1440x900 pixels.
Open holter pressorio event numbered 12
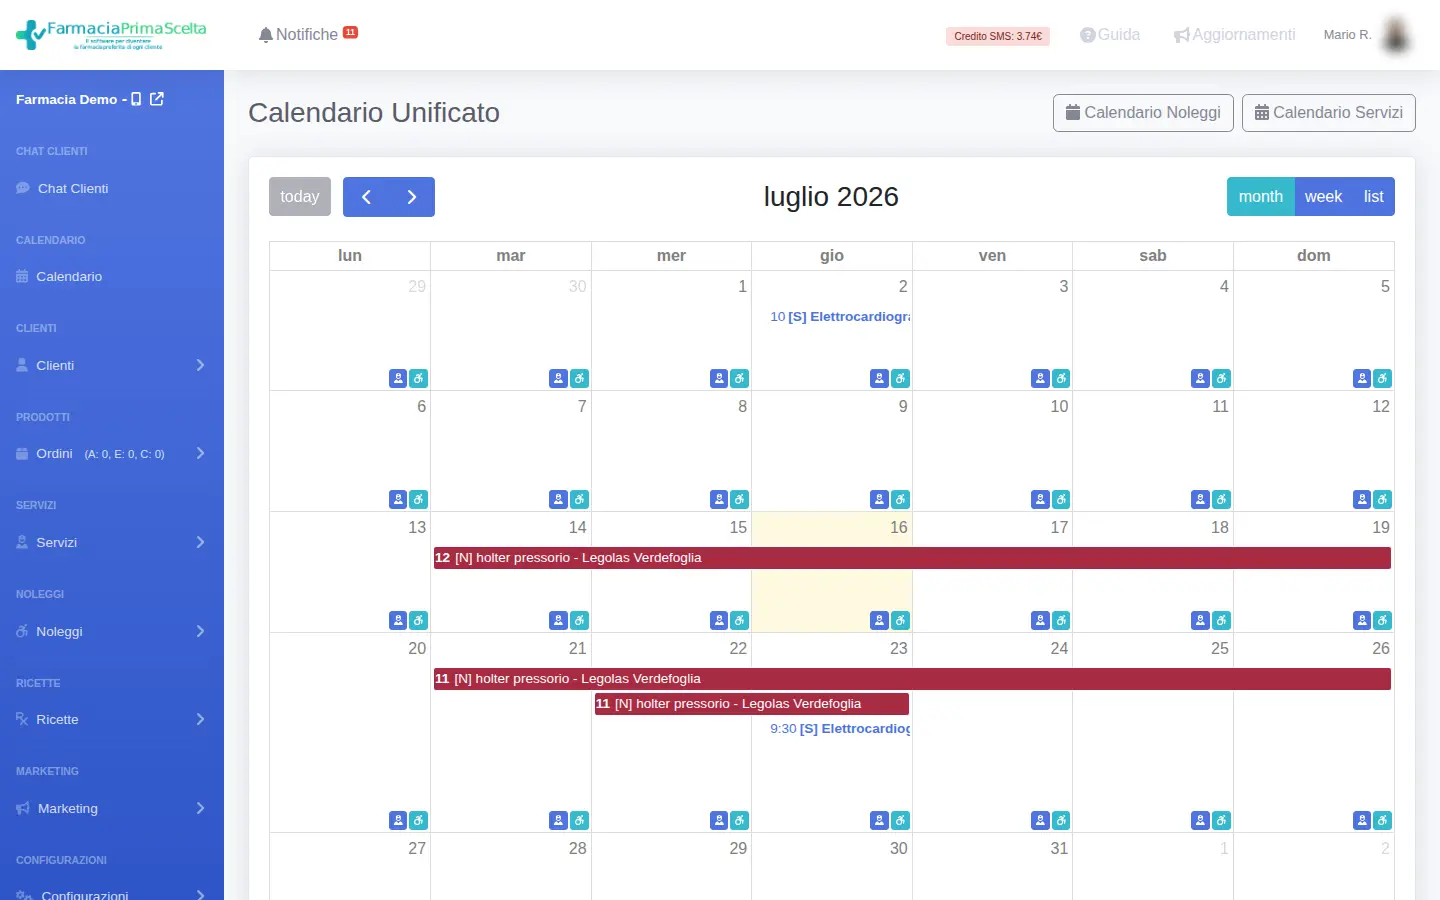coord(912,558)
